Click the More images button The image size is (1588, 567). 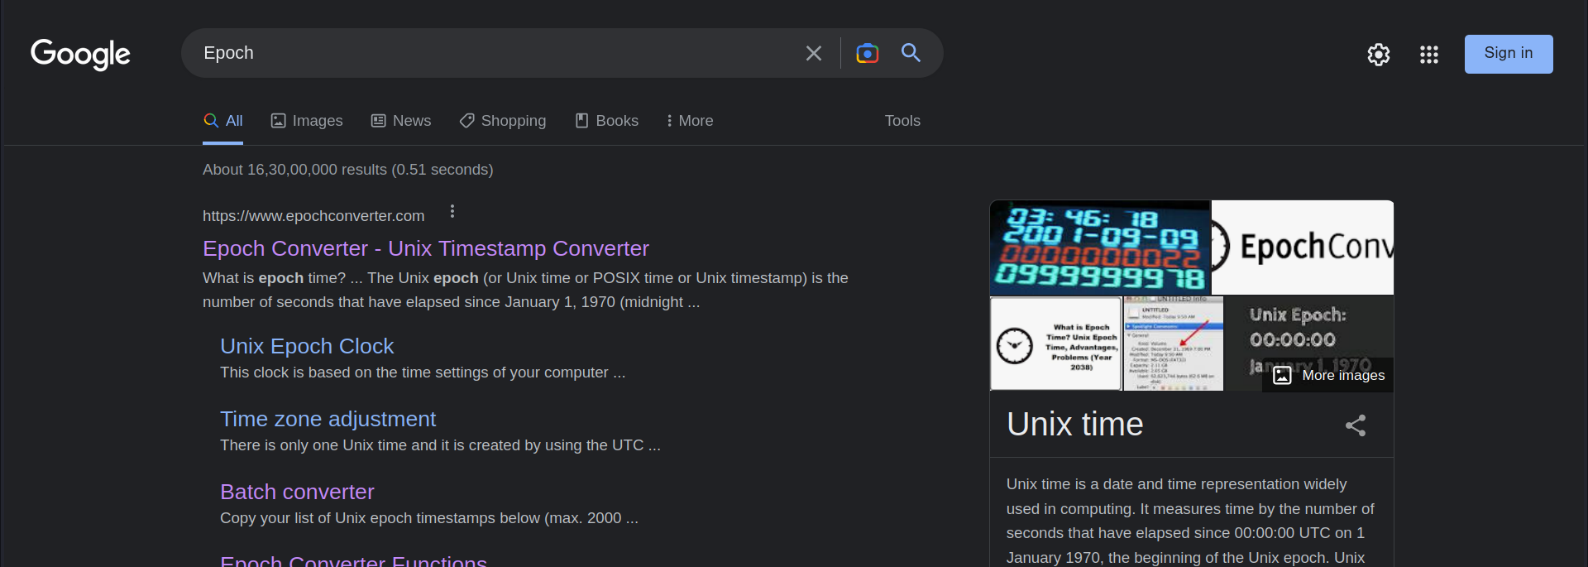click(1329, 375)
